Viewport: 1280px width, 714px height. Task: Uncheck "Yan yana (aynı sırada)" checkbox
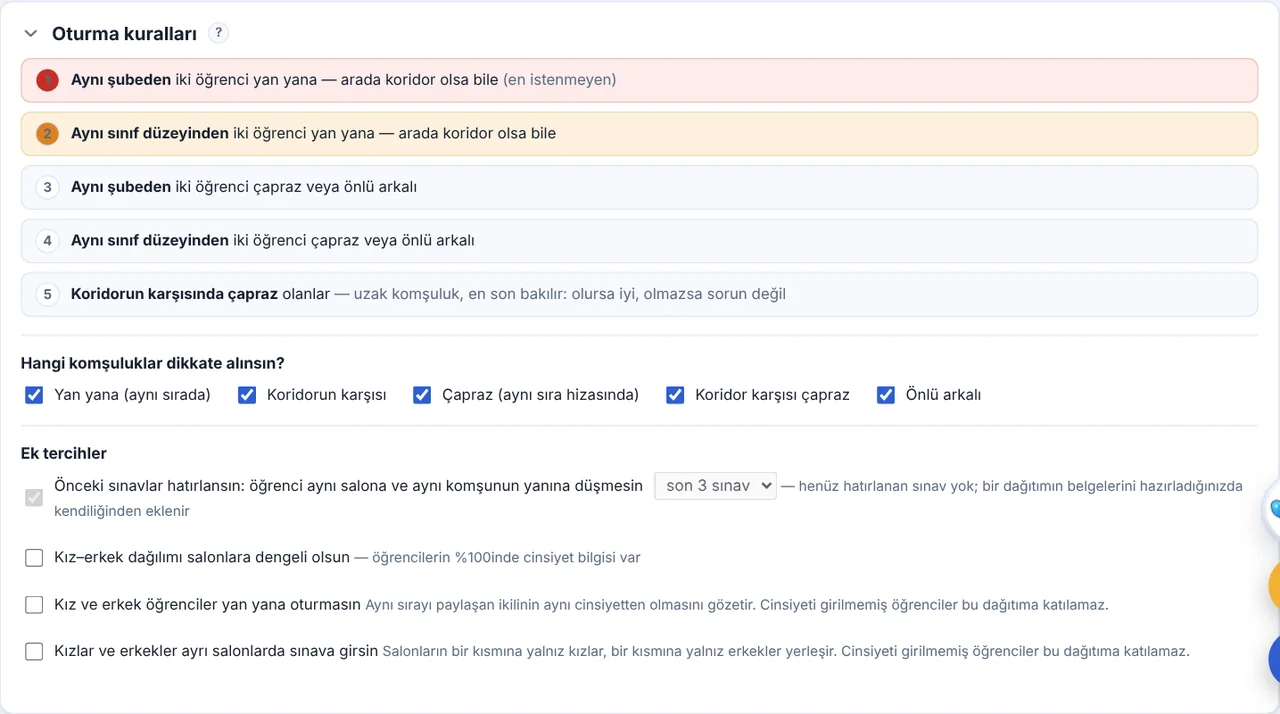[x=34, y=395]
